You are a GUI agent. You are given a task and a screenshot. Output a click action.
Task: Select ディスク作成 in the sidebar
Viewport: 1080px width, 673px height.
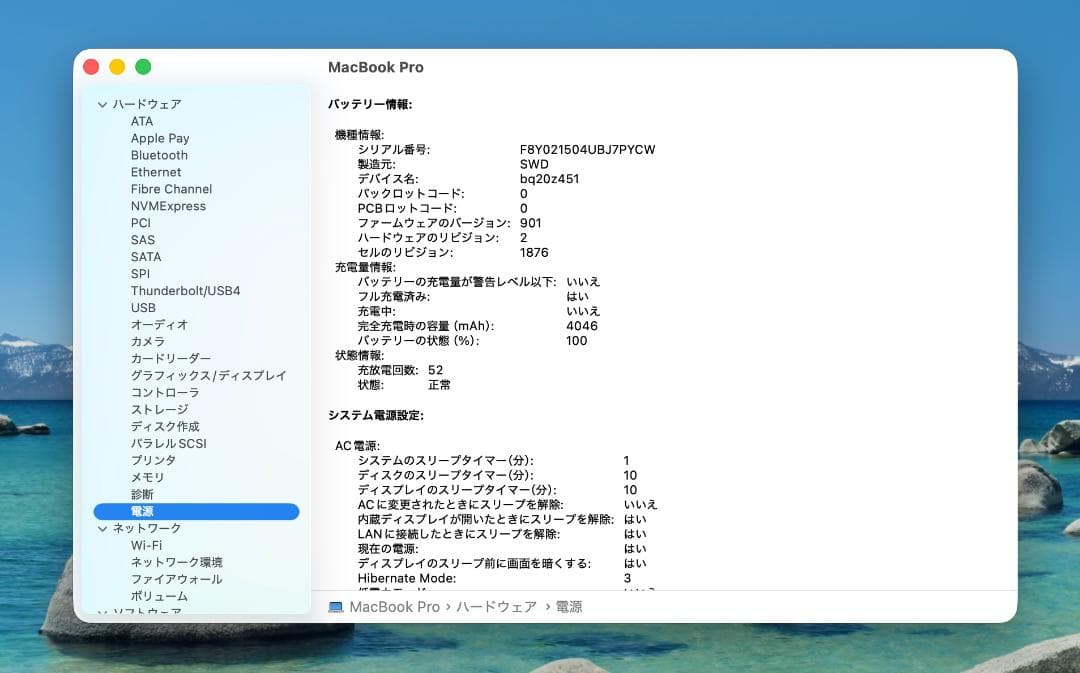click(x=165, y=426)
